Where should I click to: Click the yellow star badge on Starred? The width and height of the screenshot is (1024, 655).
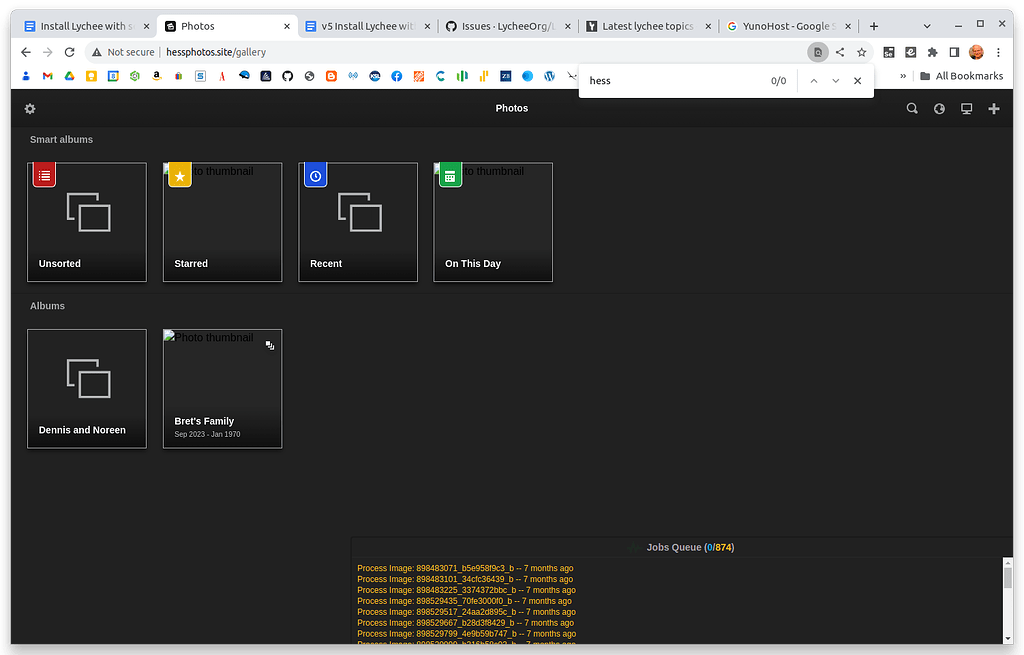180,175
